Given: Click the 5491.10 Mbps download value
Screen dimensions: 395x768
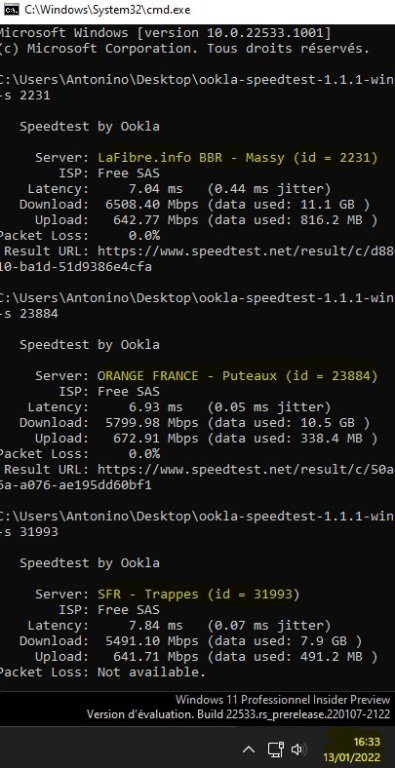Looking at the screenshot, I should point(151,641).
